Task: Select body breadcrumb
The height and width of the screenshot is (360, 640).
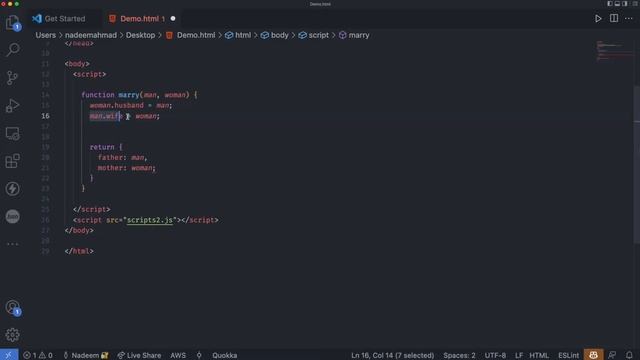Action: 275,35
